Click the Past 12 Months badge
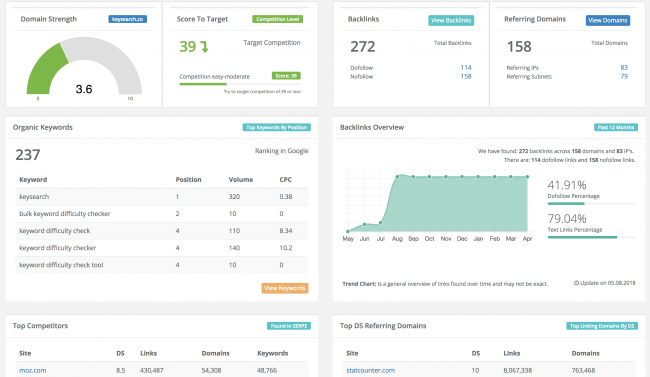Screen dimensions: 650x377 [x=616, y=127]
